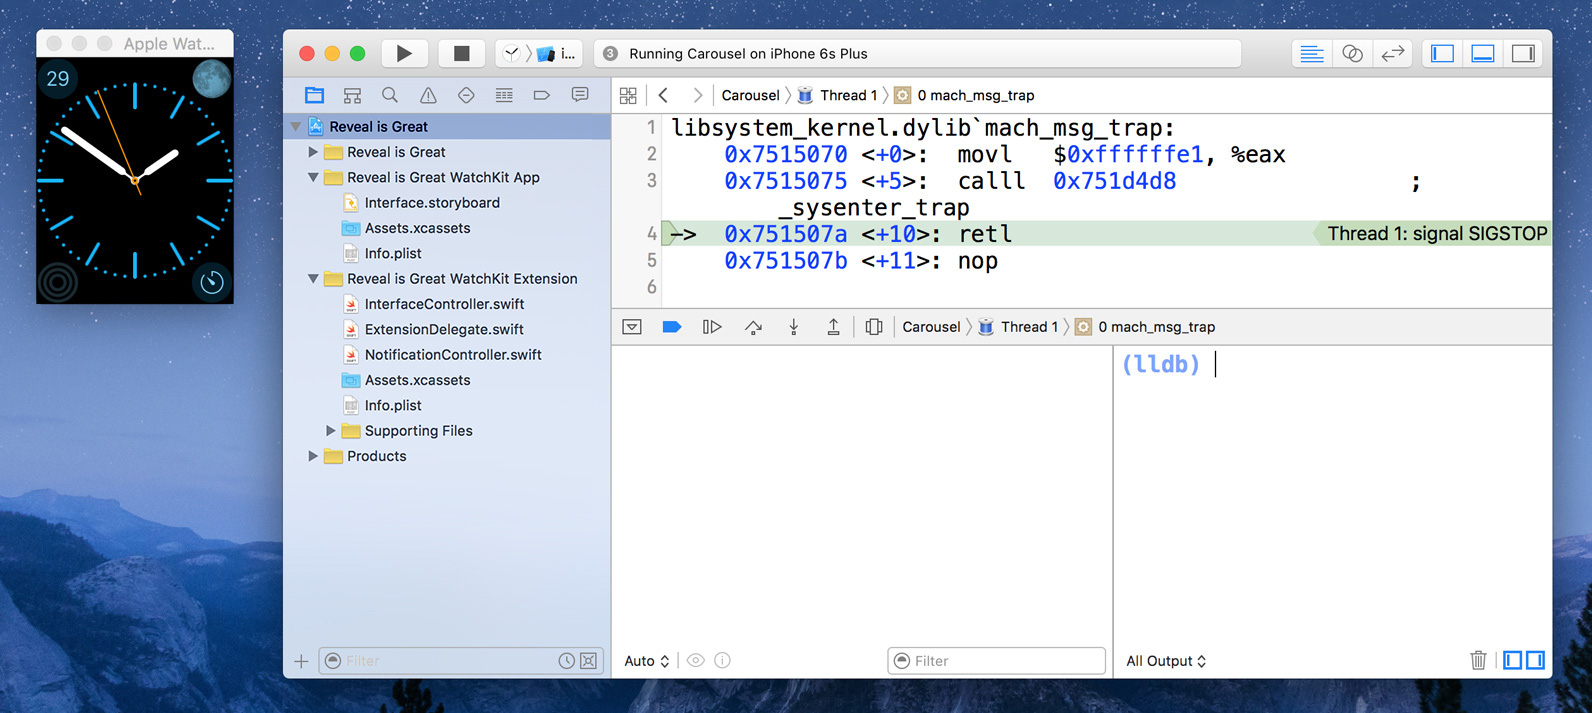Collapse the Reveal is Great WatchKit App group
This screenshot has height=713, width=1592.
click(313, 178)
